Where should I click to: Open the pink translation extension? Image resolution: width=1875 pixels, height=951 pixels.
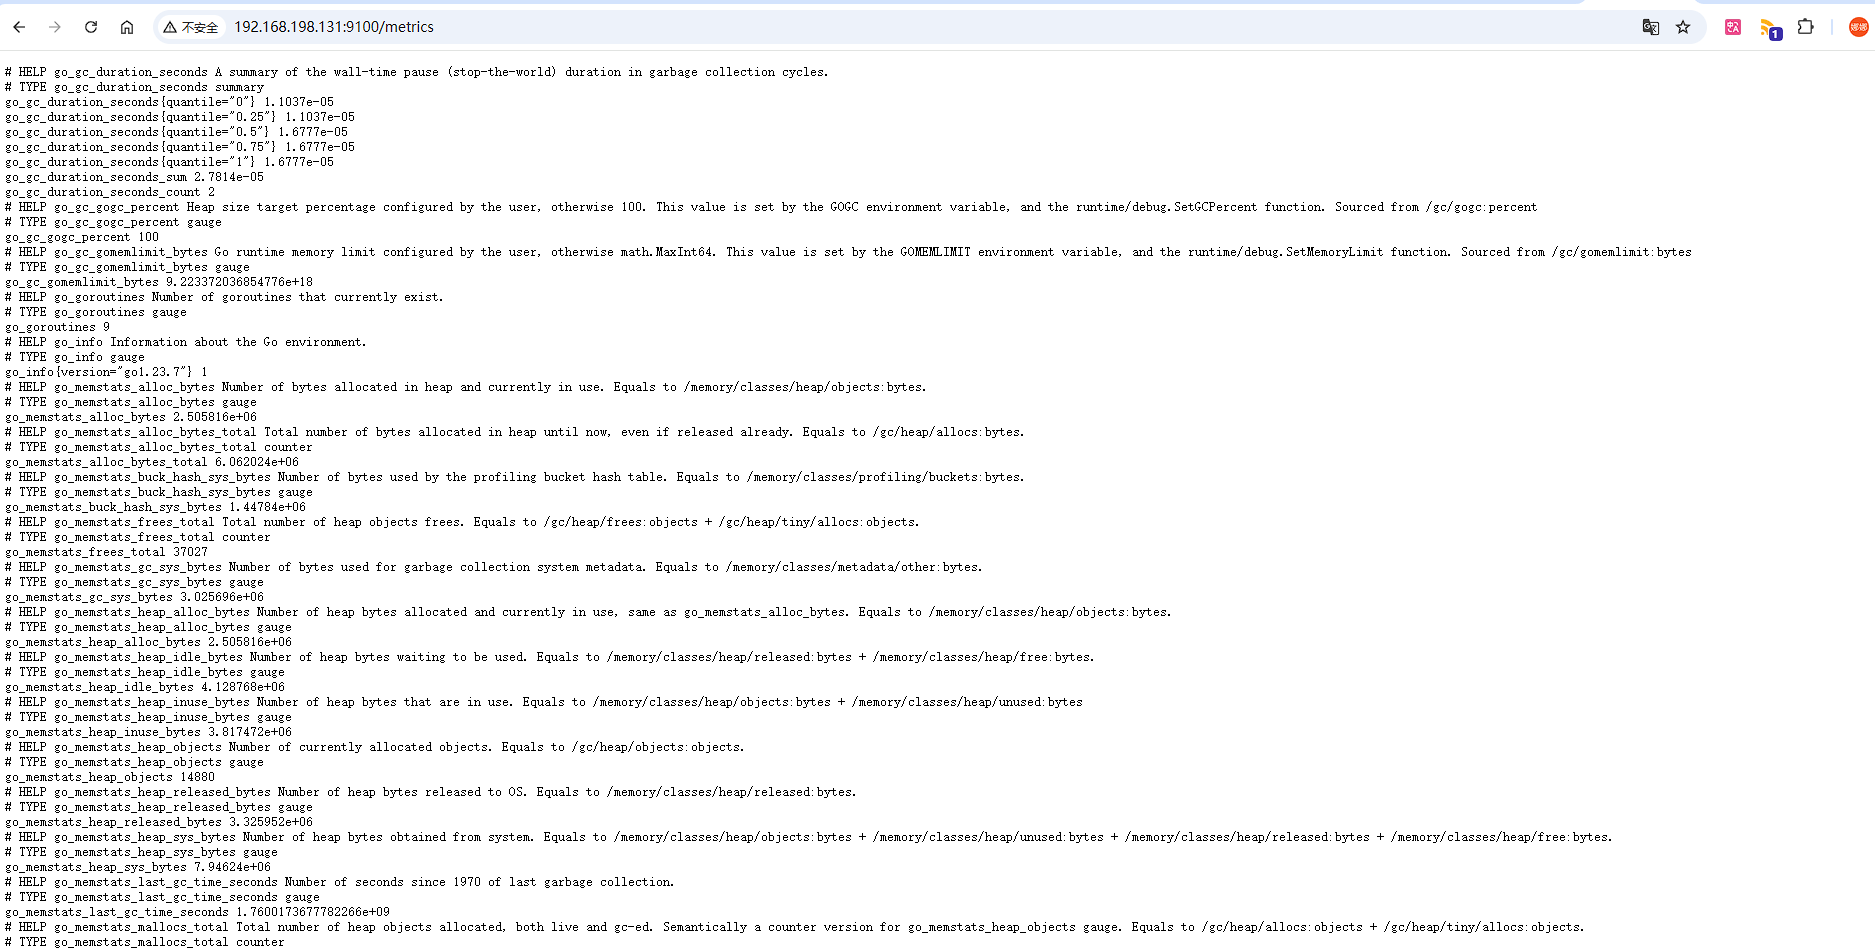[1733, 27]
